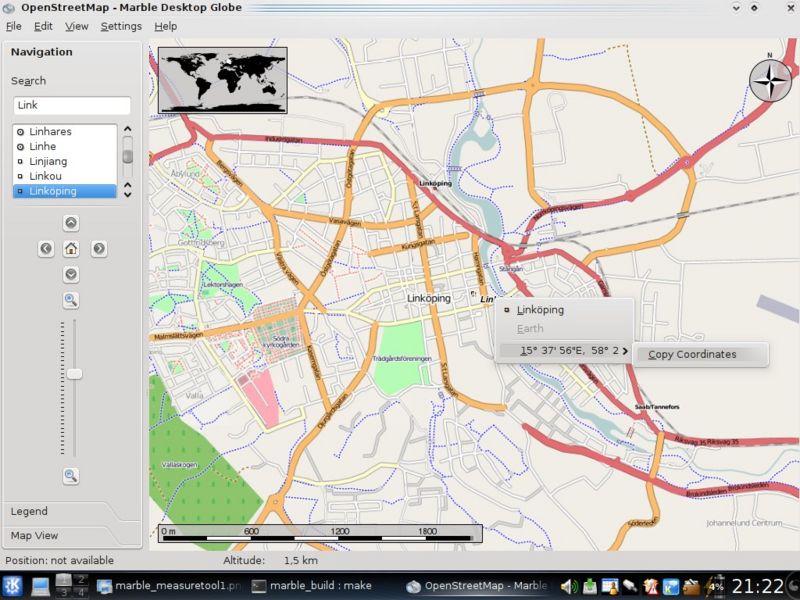Screen dimensions: 800x600
Task: Click the world overview minimap thumbnail
Action: (222, 79)
